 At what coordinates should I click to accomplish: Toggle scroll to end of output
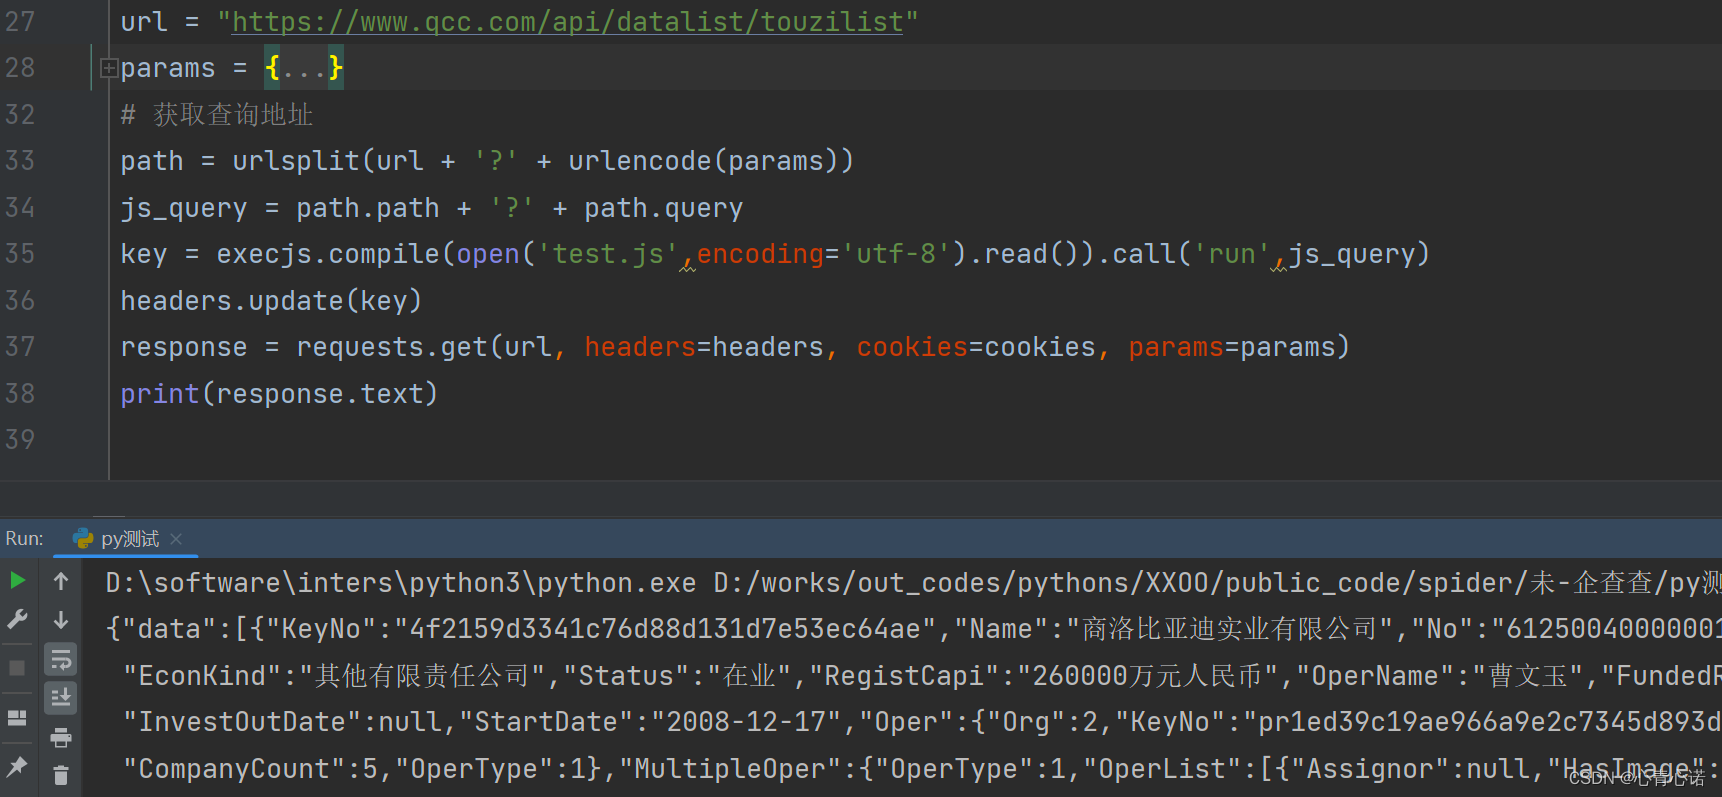point(61,698)
